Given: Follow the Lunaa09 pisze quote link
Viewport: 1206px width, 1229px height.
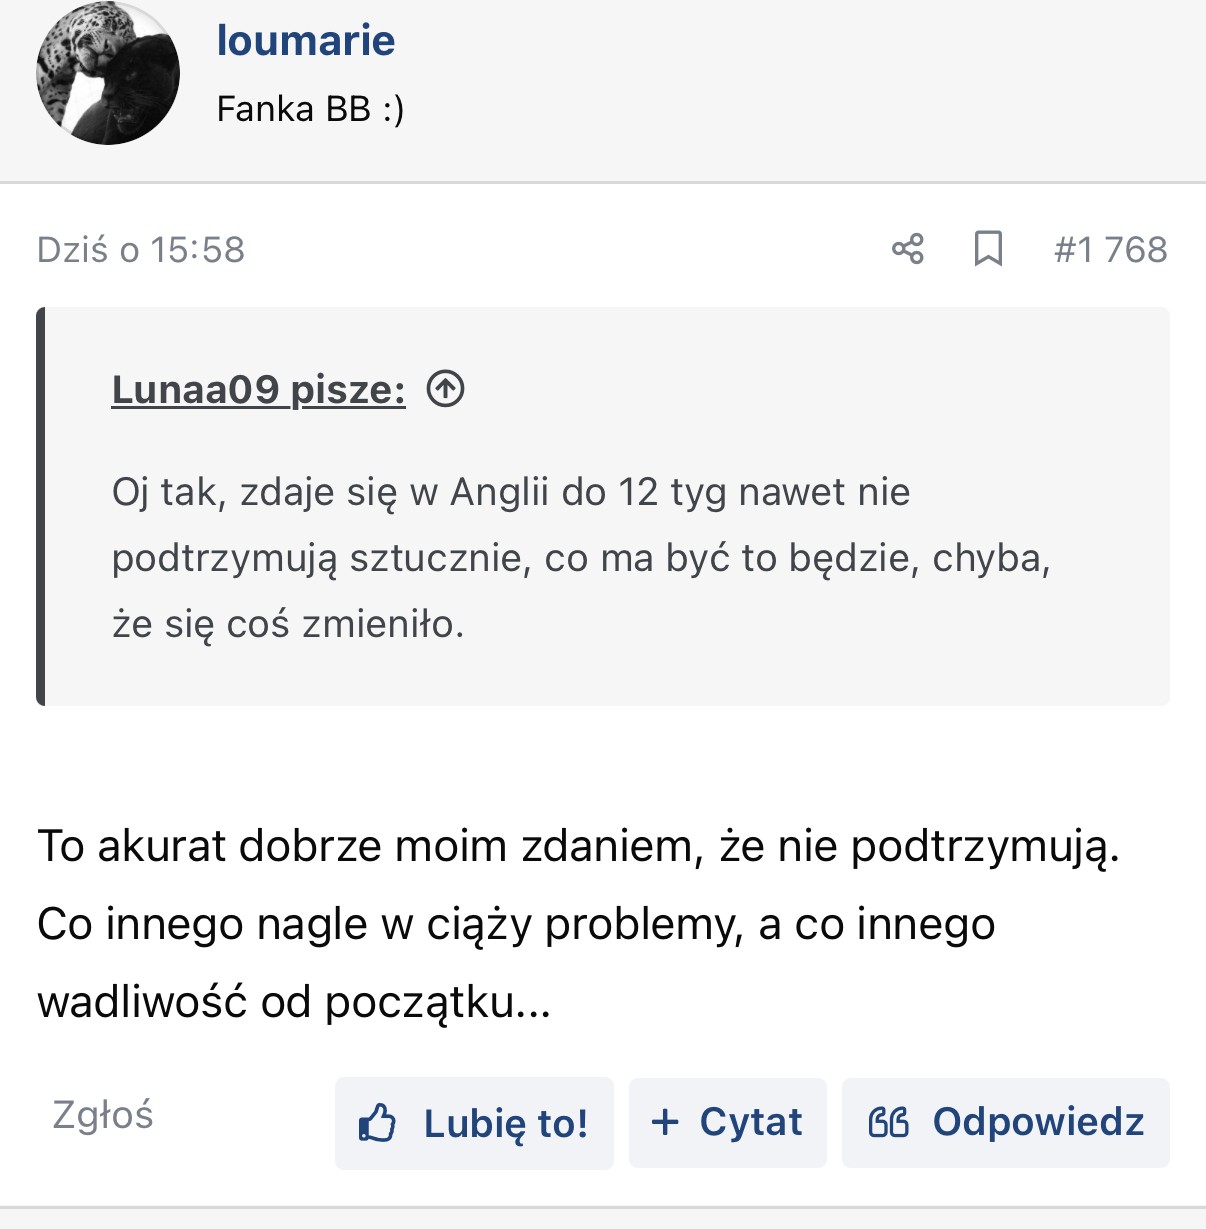Looking at the screenshot, I should coord(258,390).
